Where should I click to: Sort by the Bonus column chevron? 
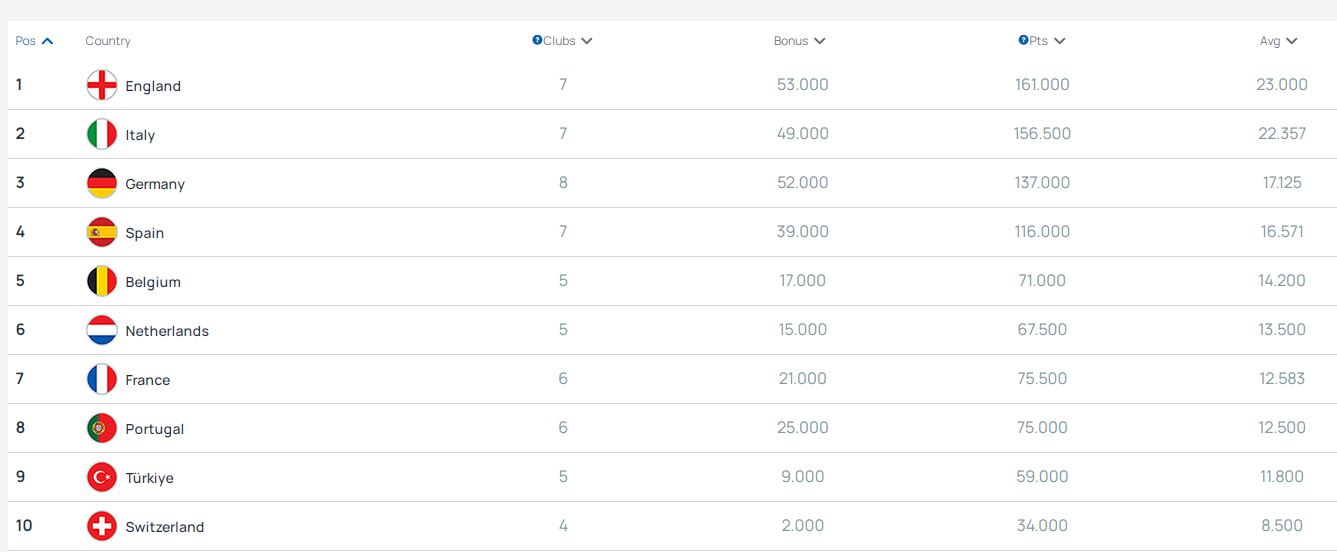pos(820,41)
